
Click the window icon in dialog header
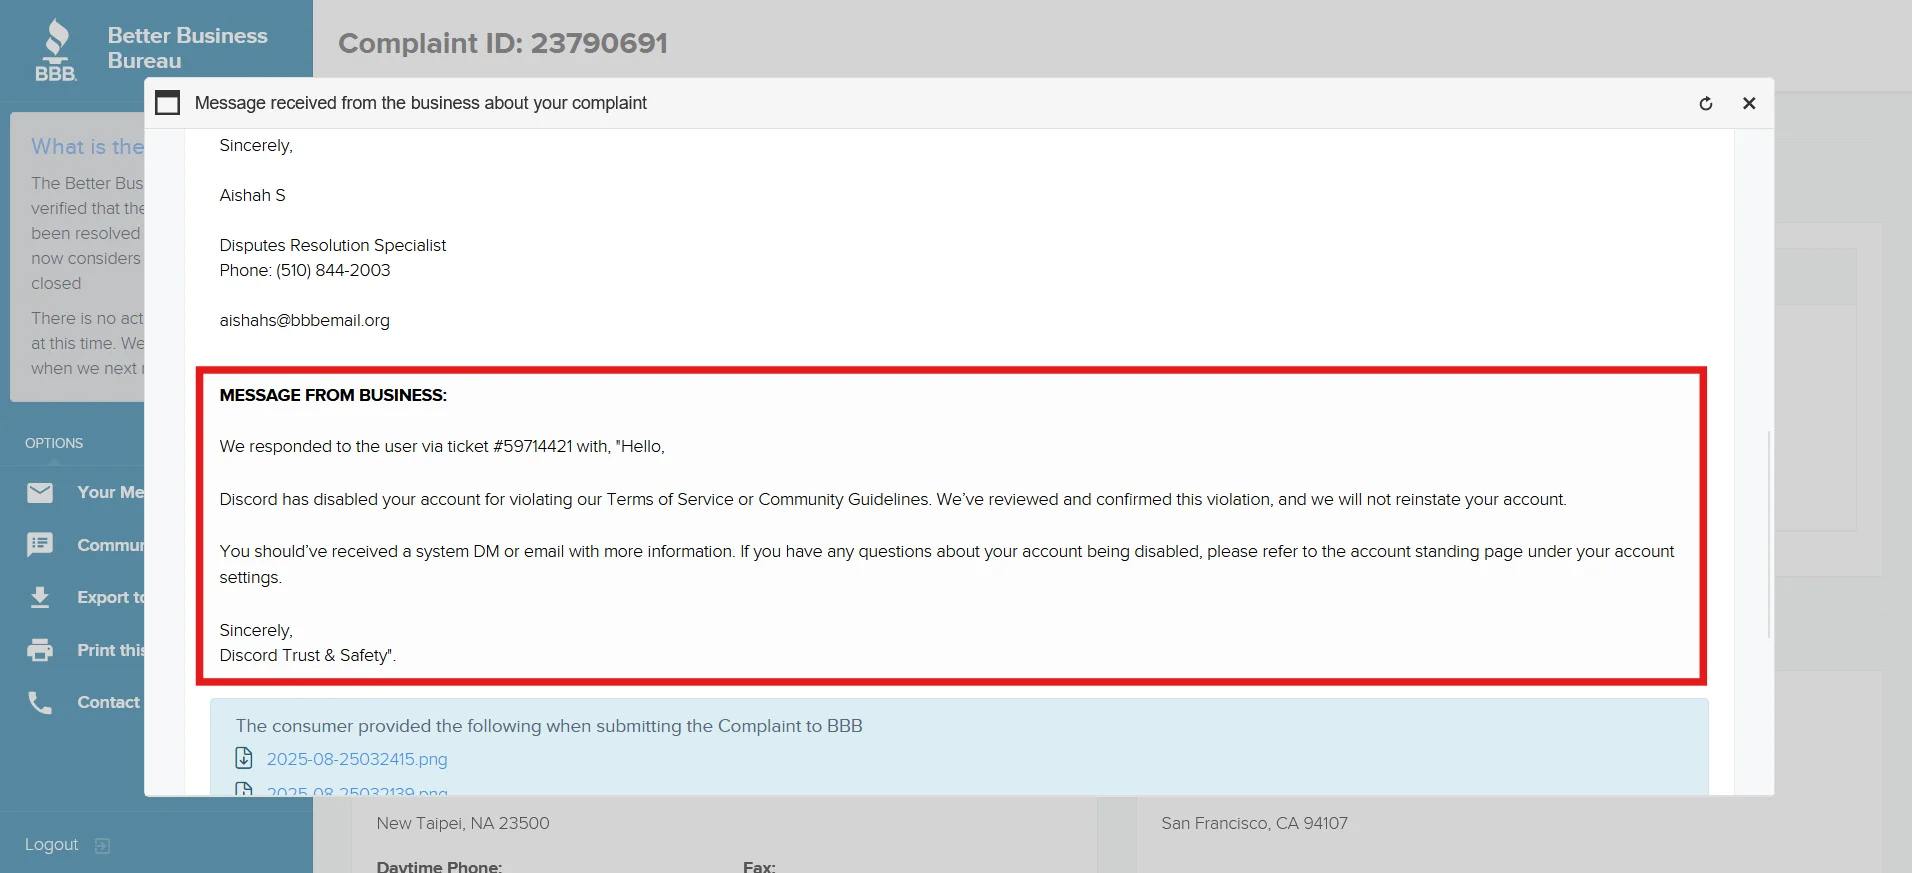point(168,103)
